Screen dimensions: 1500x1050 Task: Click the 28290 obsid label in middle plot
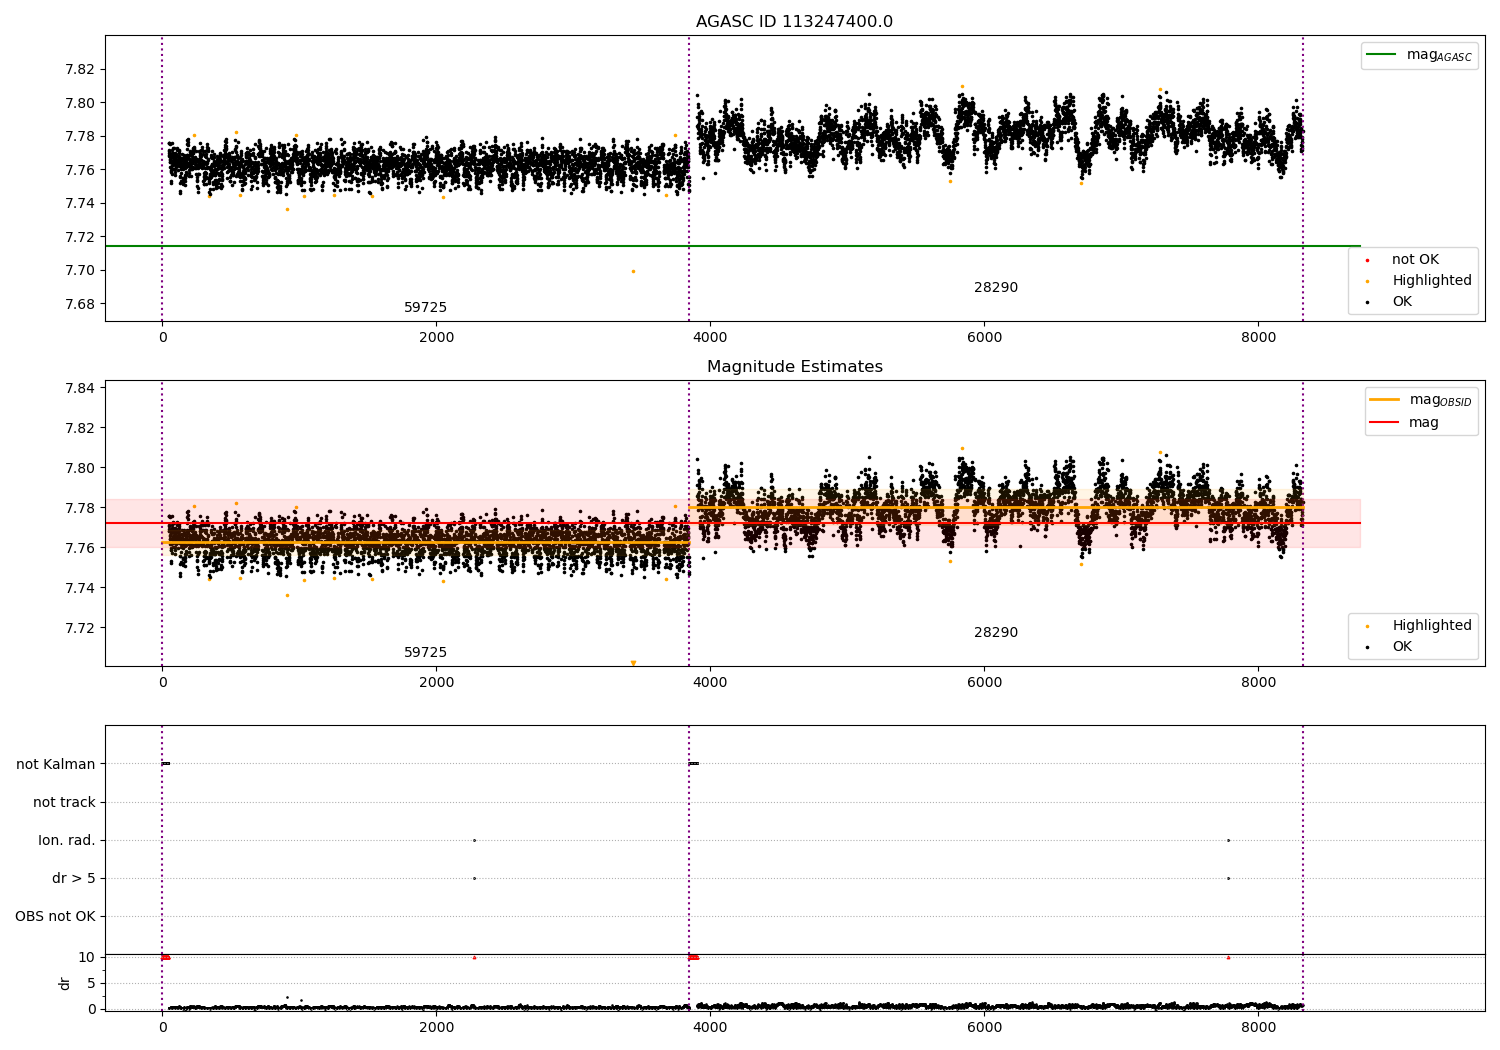[x=995, y=633]
